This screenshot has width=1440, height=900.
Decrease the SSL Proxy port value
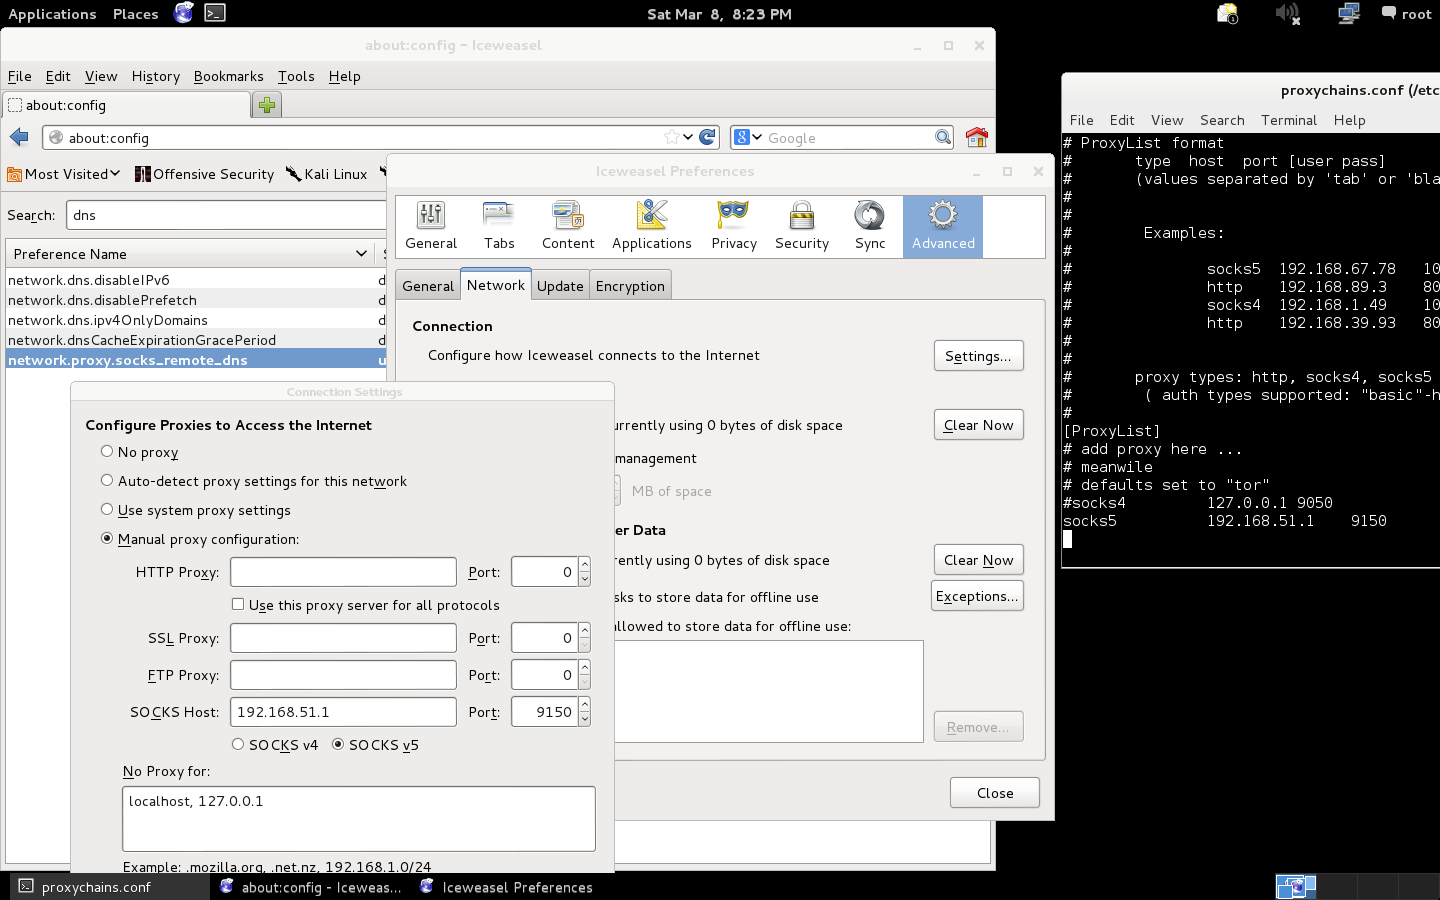pyautogui.click(x=585, y=645)
